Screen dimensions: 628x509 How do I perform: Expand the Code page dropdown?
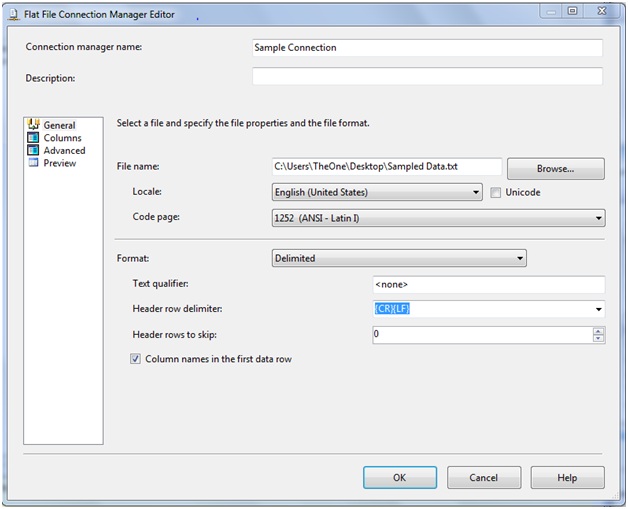(598, 217)
